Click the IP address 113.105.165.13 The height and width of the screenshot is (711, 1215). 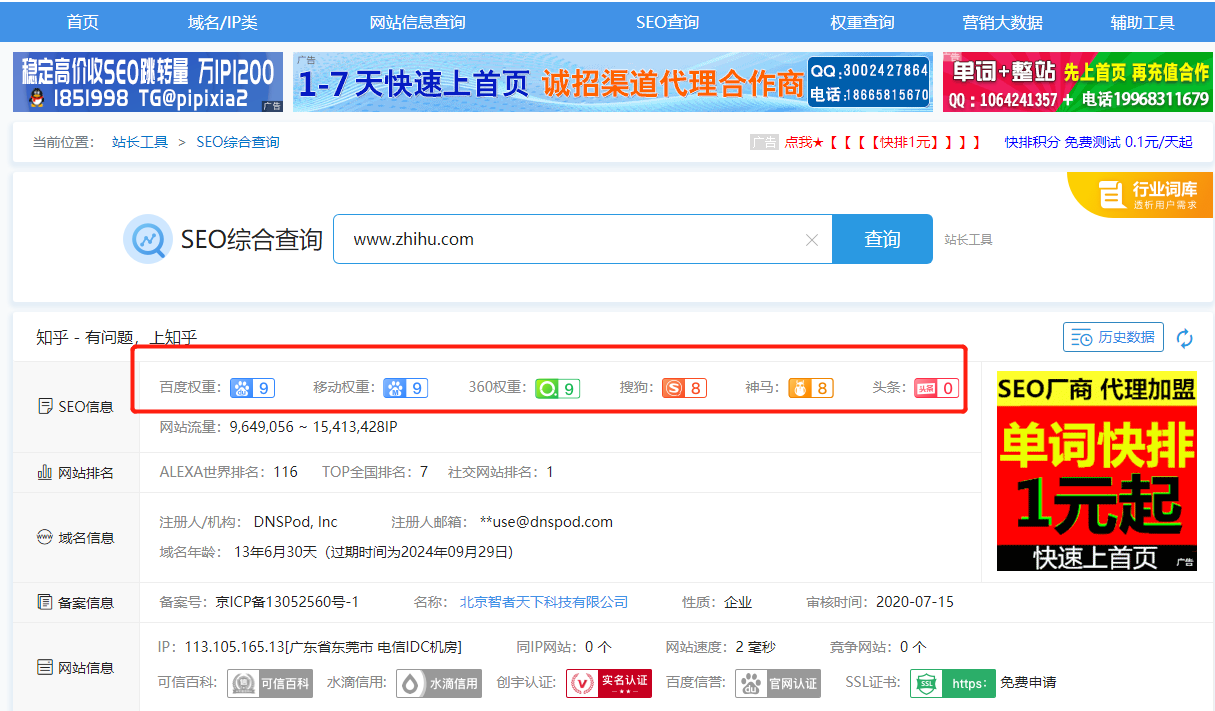click(x=235, y=647)
